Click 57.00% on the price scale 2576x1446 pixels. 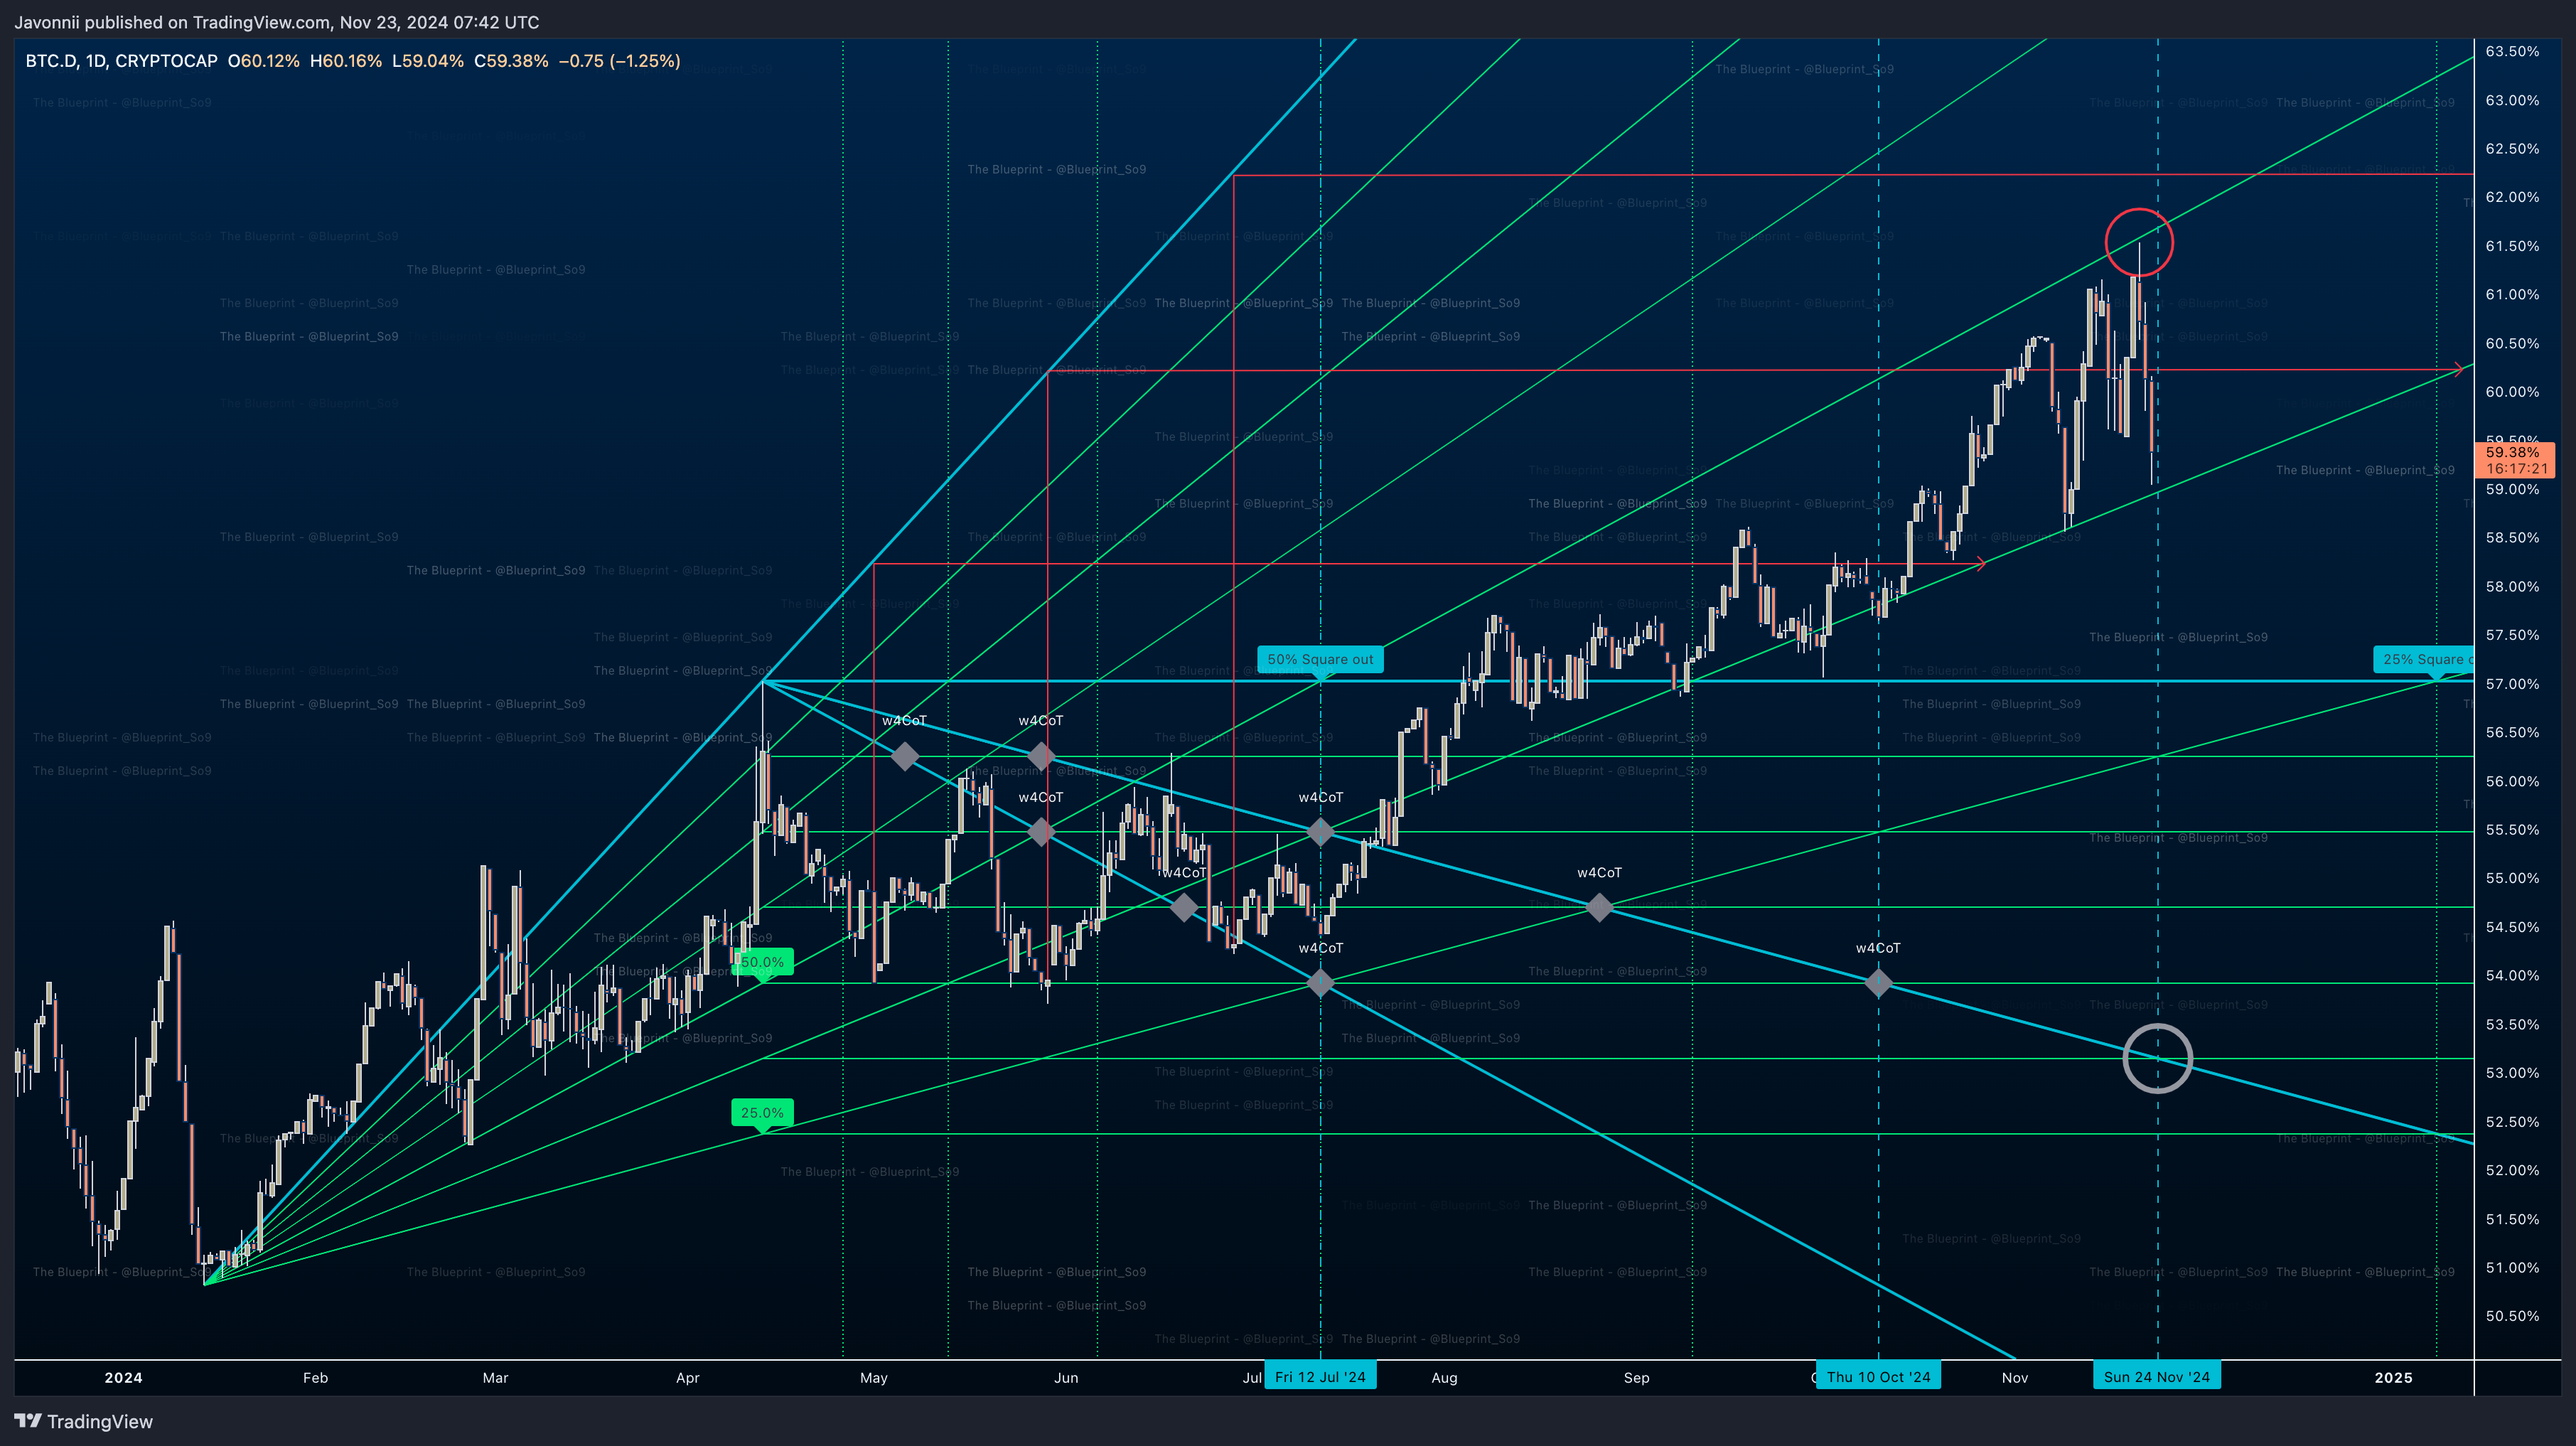click(2512, 684)
